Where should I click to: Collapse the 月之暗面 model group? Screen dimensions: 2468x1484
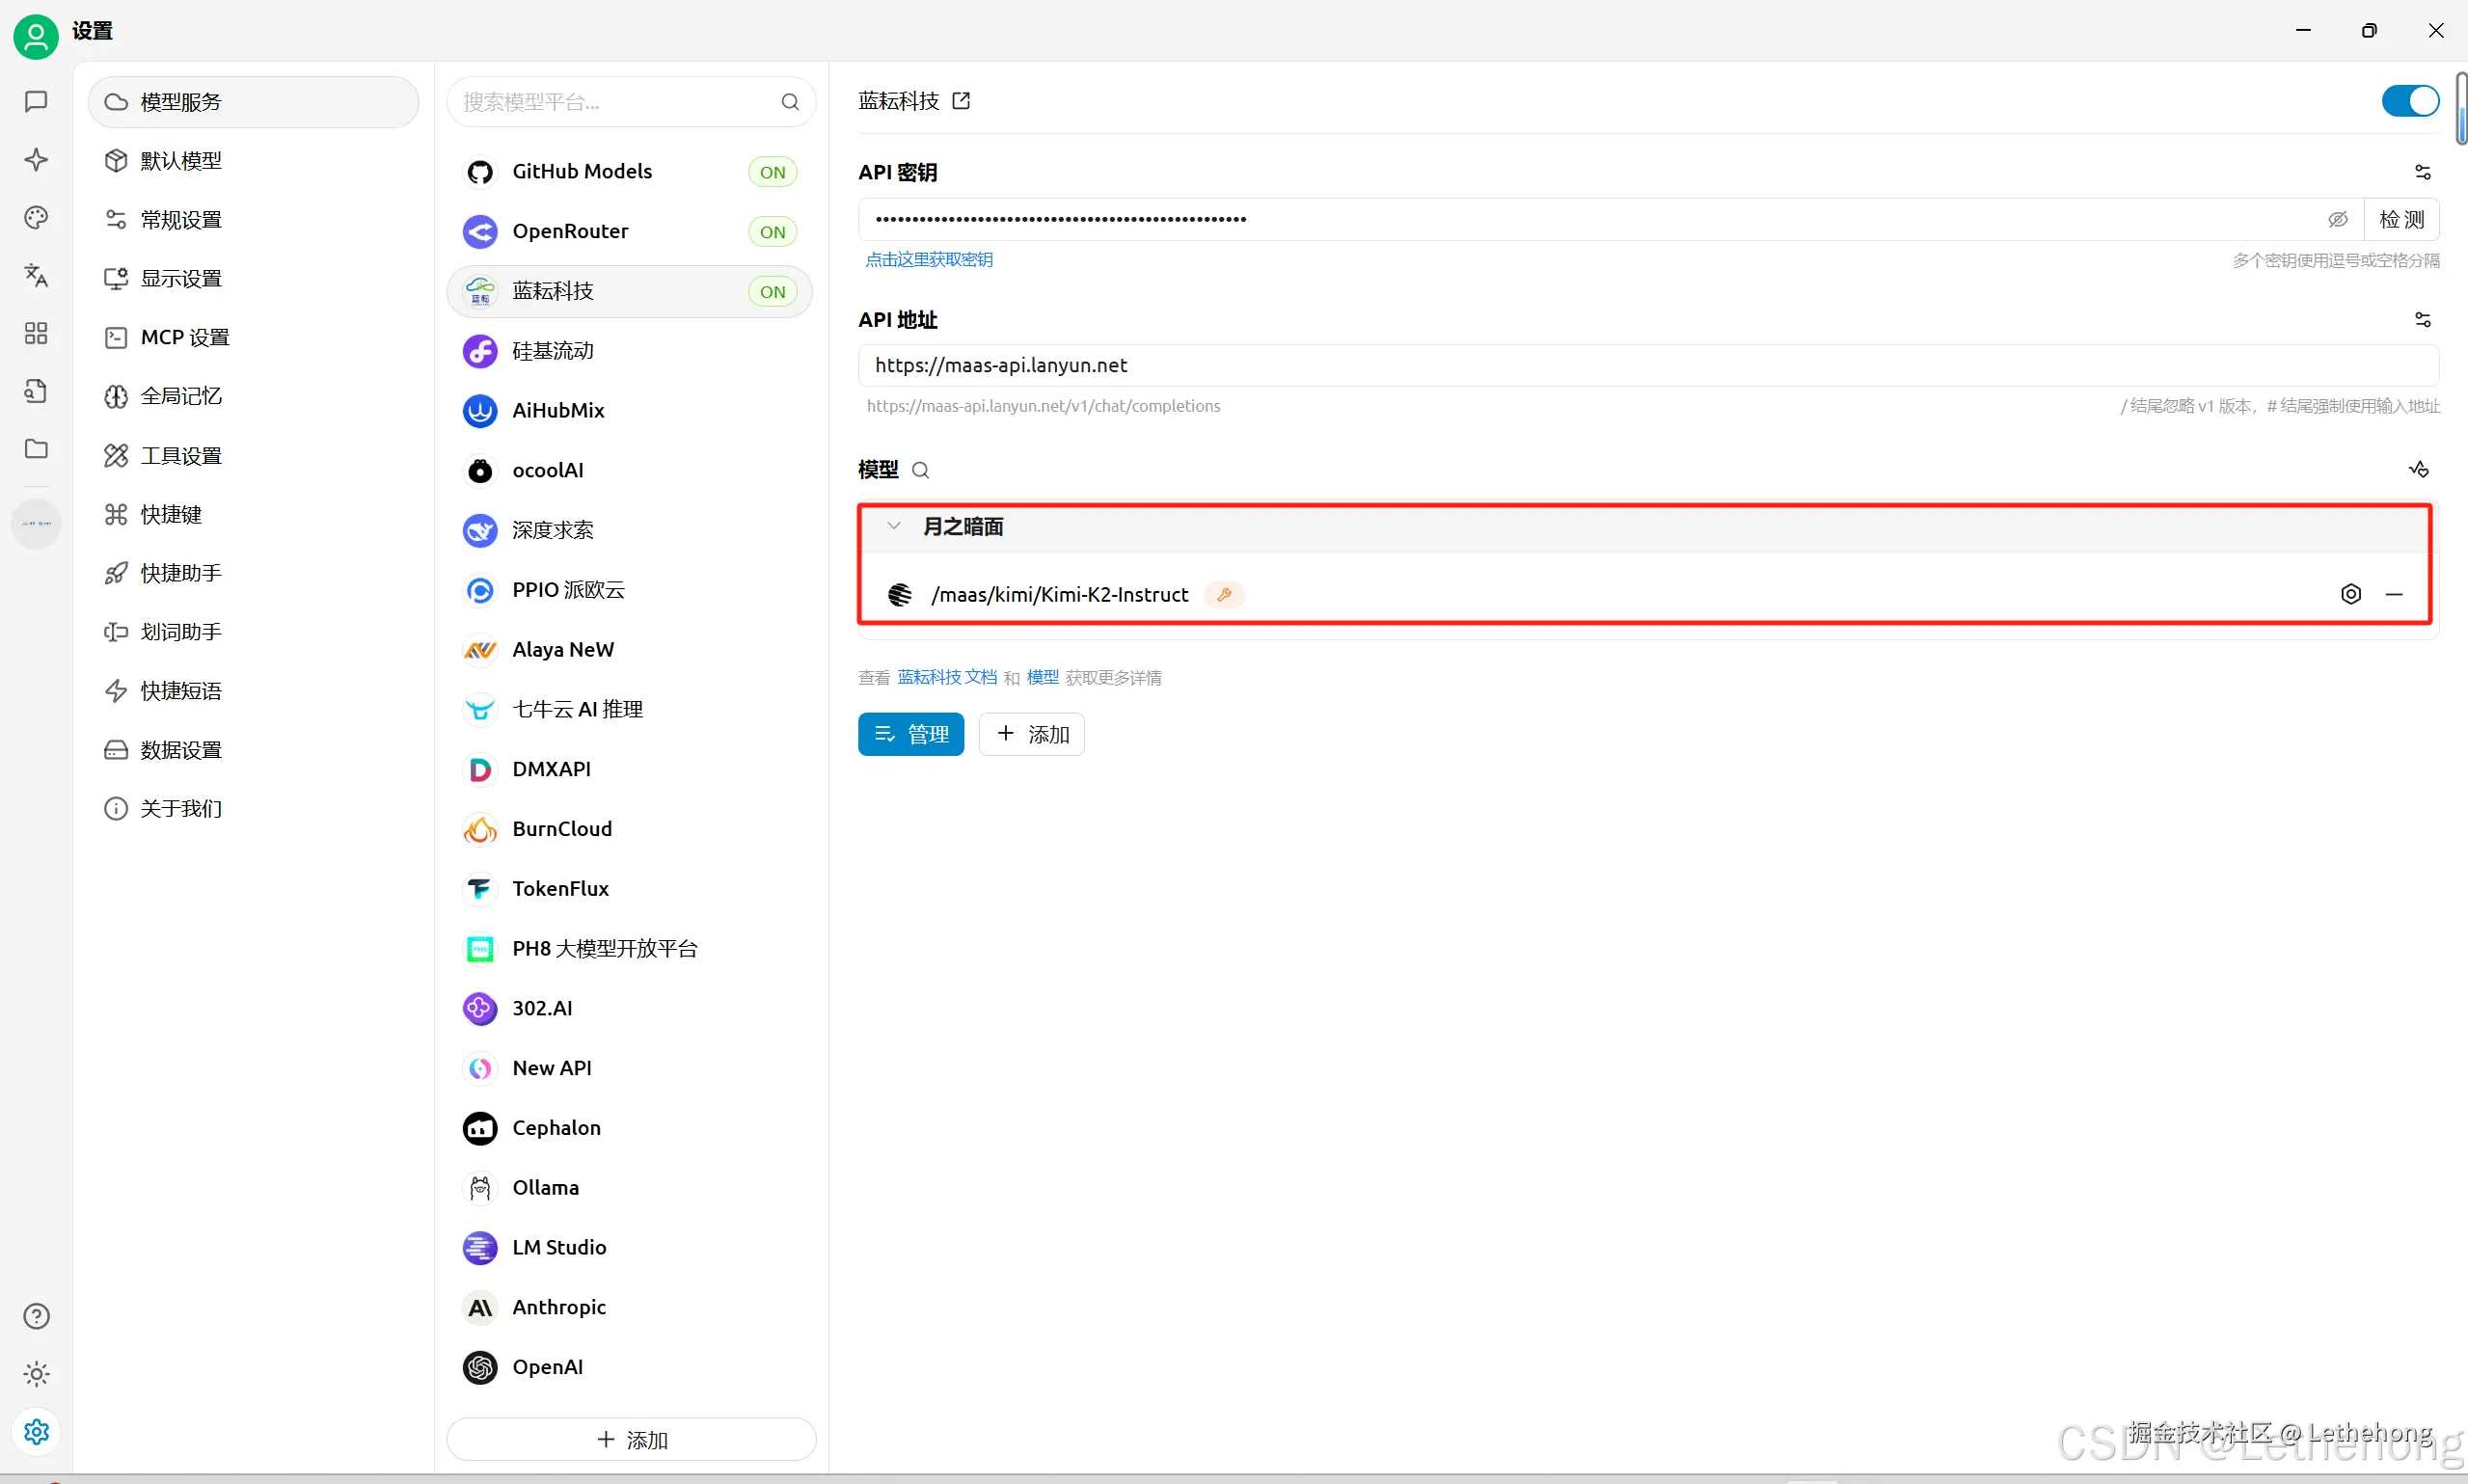pos(894,526)
